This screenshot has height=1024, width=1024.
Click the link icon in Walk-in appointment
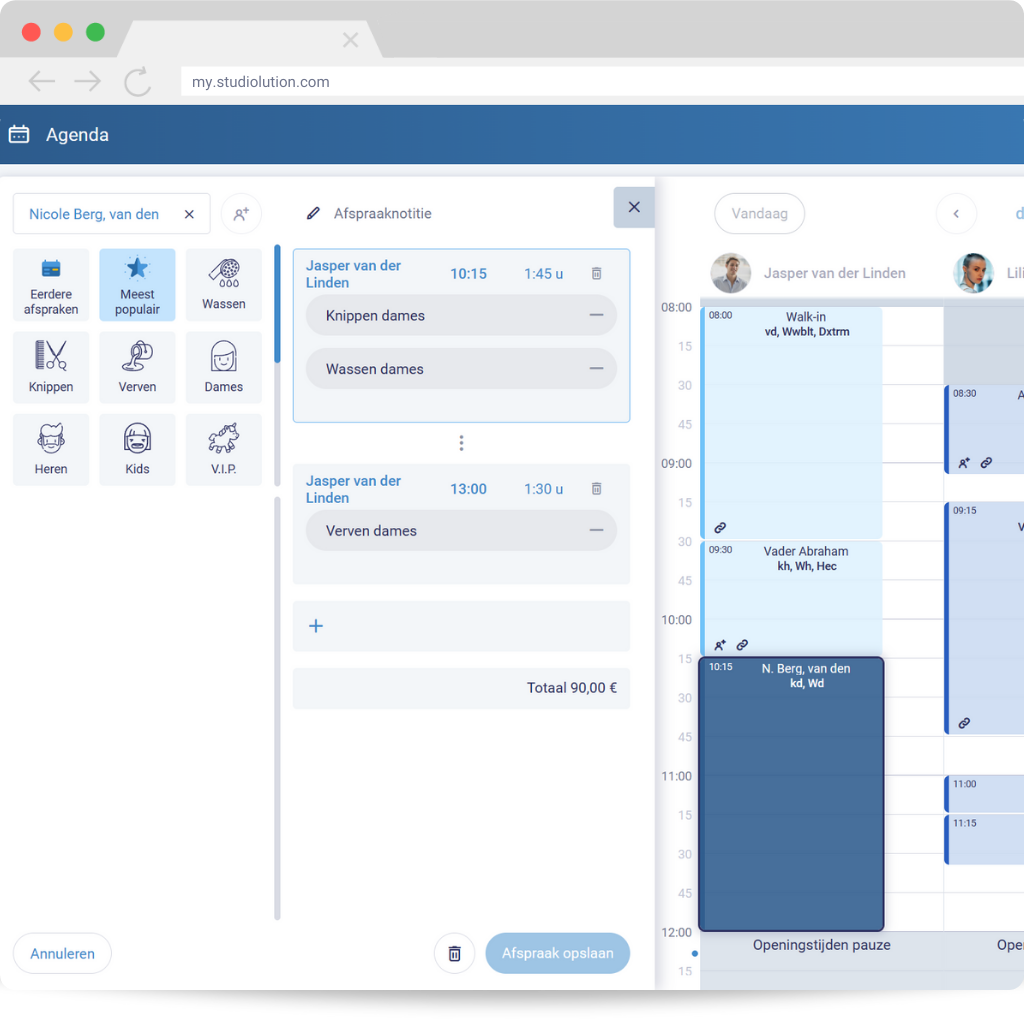pos(720,527)
